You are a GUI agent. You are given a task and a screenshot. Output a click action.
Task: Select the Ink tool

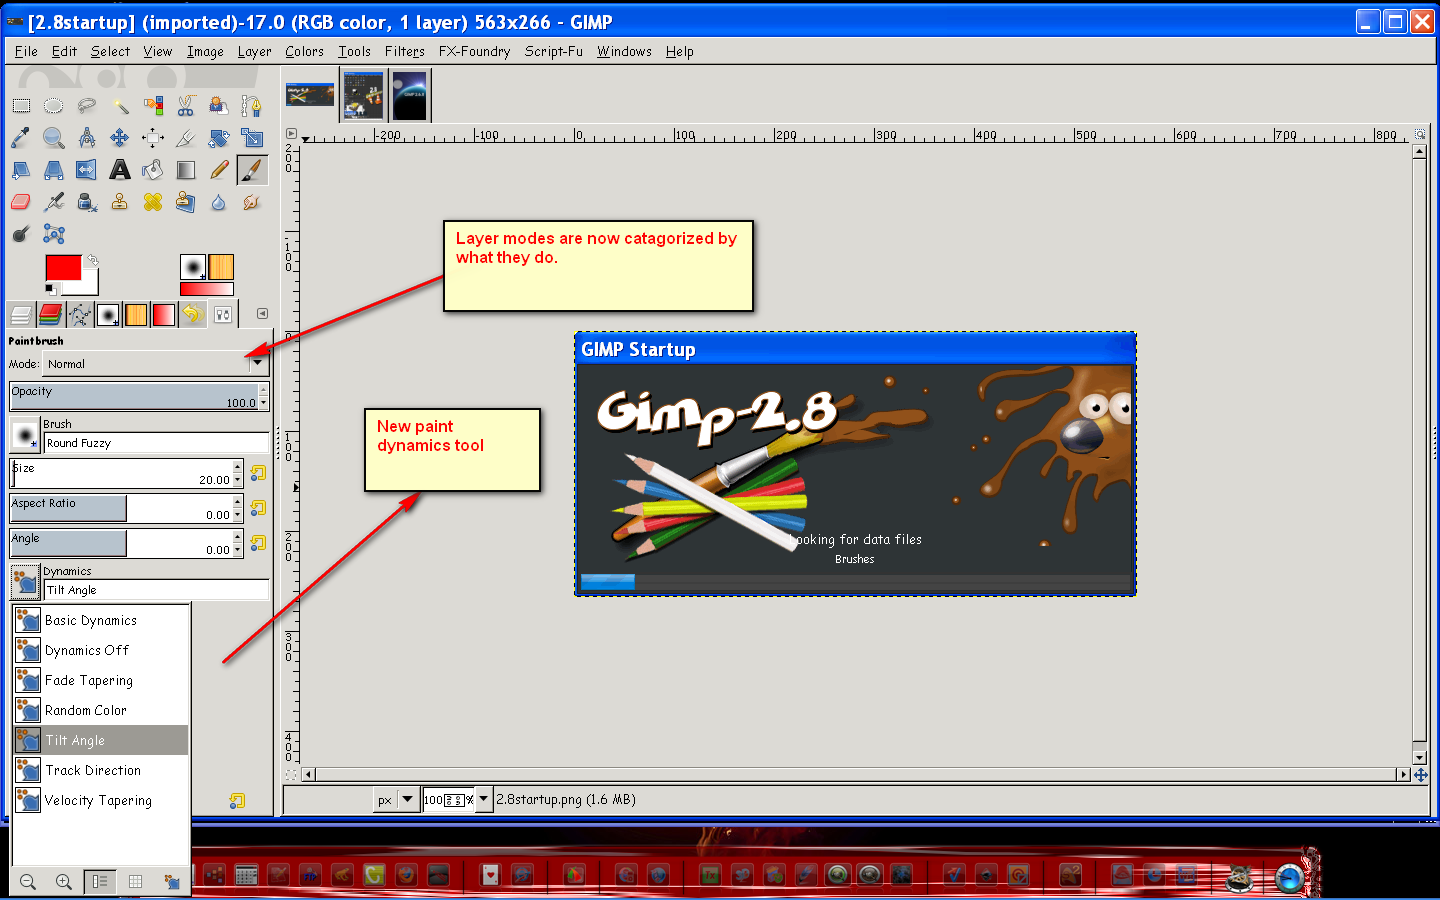click(x=87, y=202)
